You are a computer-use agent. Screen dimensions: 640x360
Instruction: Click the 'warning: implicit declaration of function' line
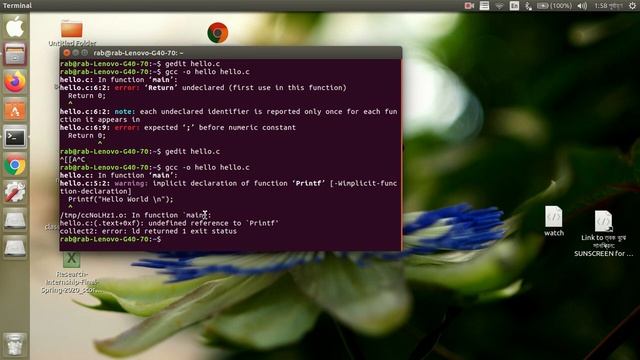tap(229, 187)
